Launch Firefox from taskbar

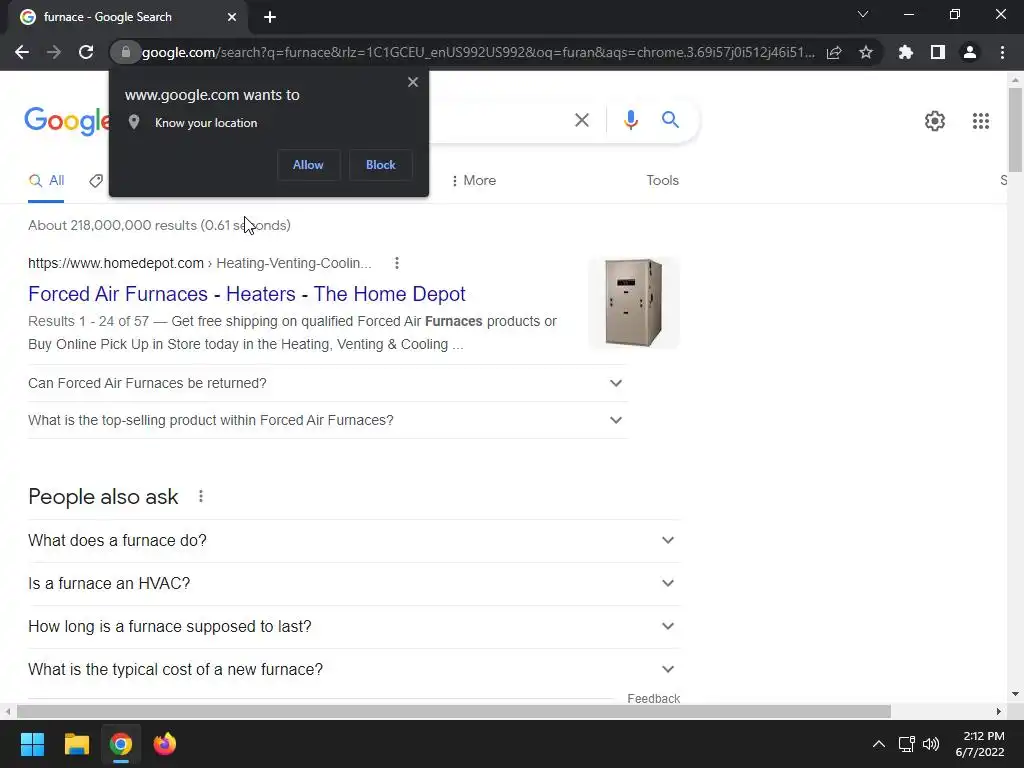pyautogui.click(x=165, y=744)
